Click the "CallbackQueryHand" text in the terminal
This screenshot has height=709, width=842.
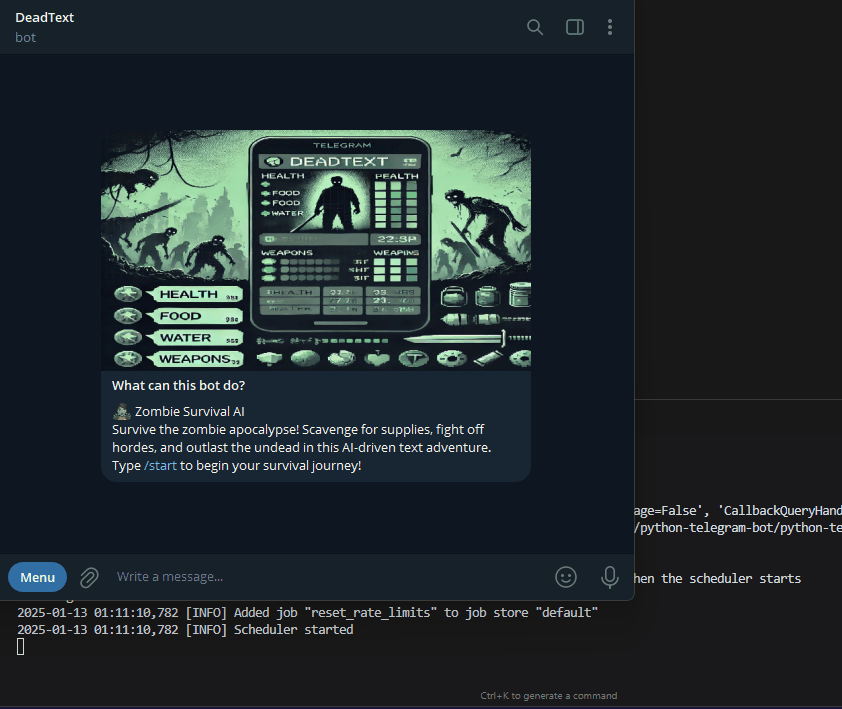783,510
